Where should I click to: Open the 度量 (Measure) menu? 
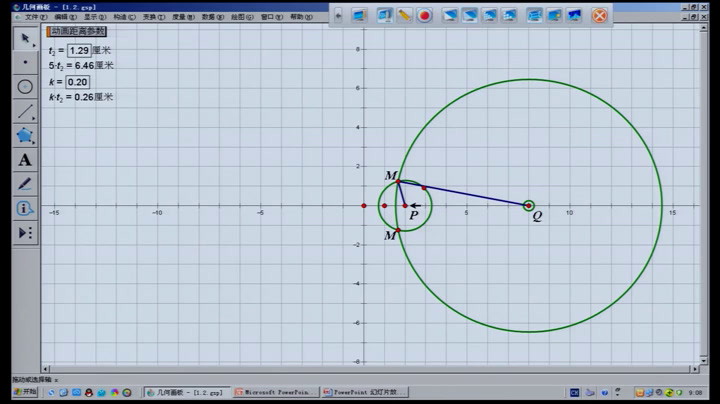(183, 17)
